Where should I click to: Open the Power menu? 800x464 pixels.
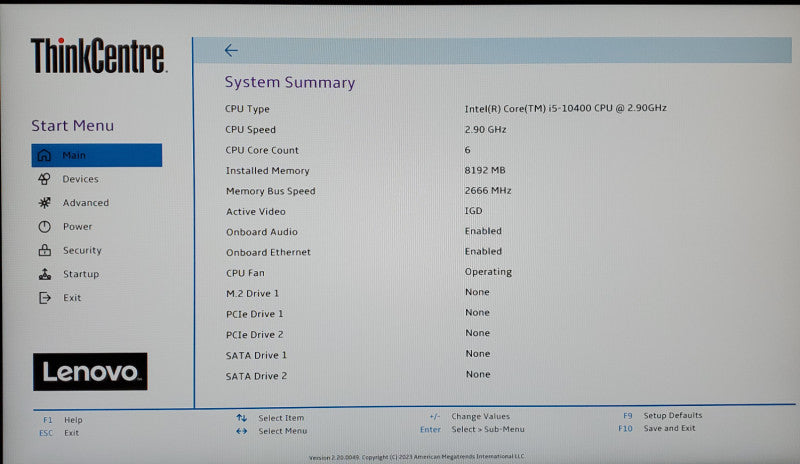pyautogui.click(x=78, y=227)
